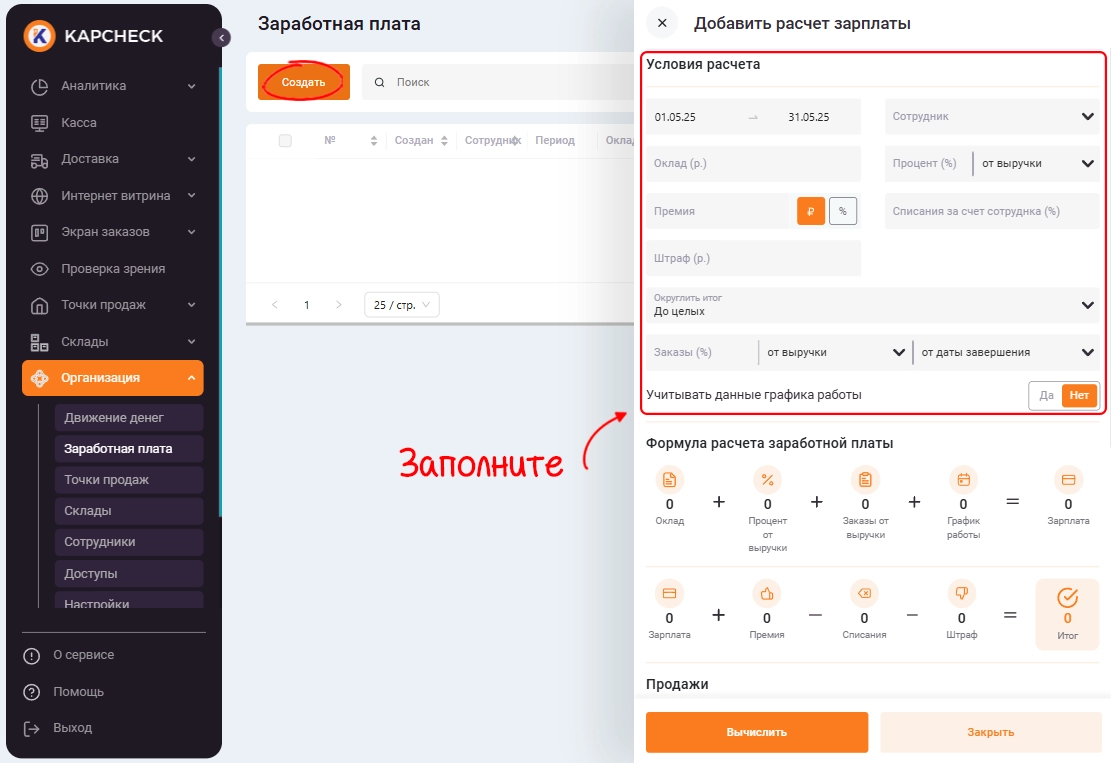Click the Помощь question mark icon
1111x763 pixels.
click(x=31, y=692)
